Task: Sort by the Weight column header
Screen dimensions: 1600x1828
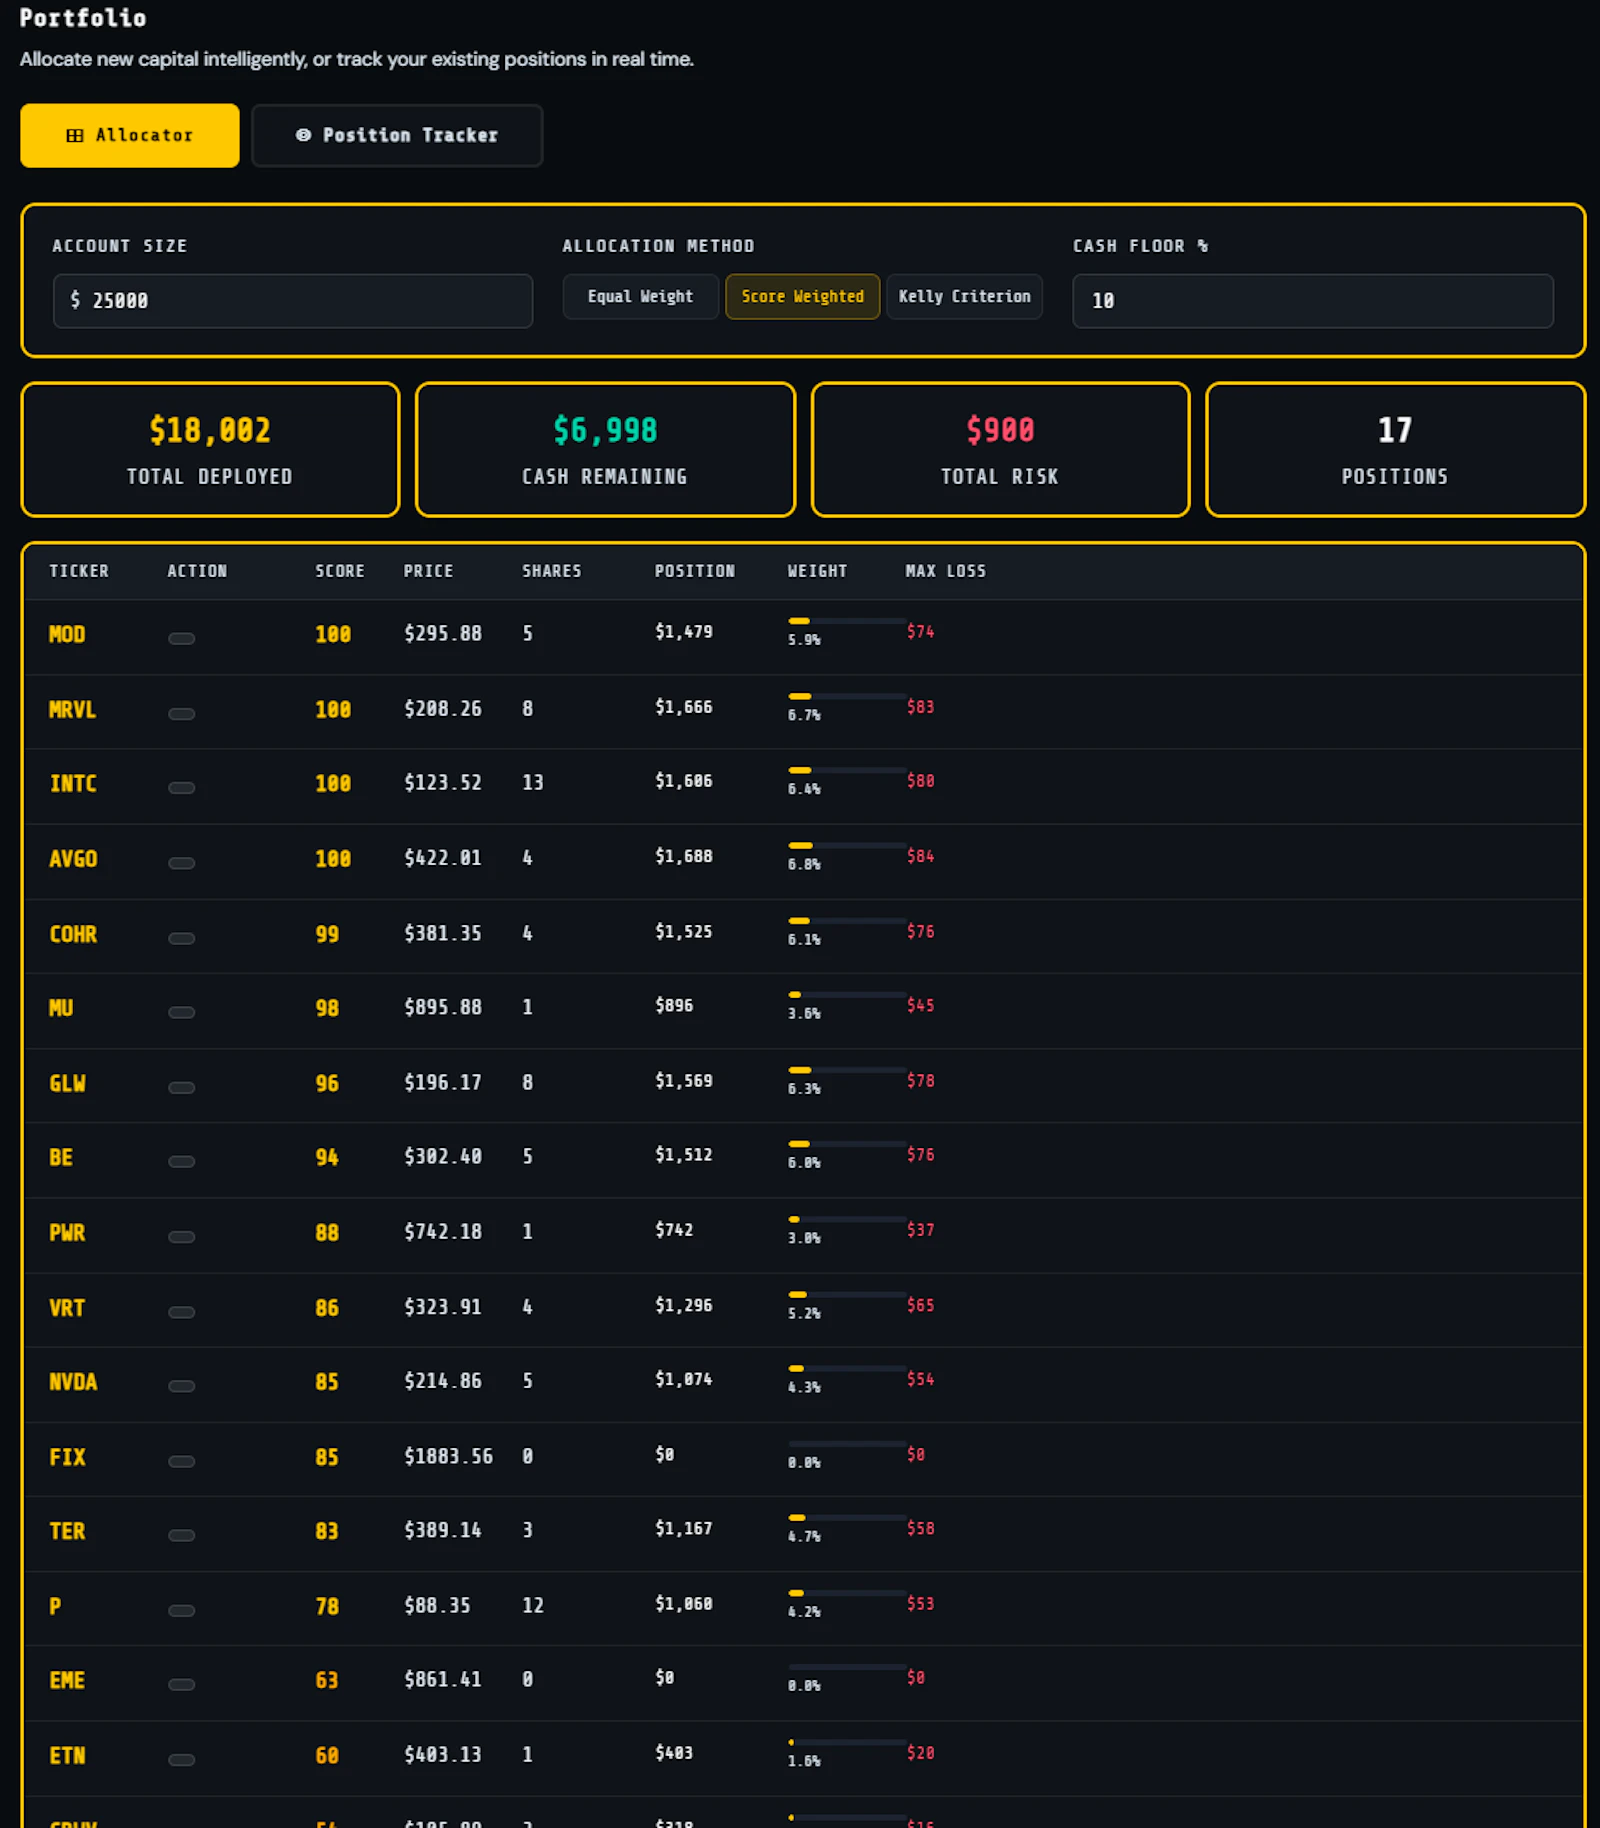Action: [x=817, y=571]
